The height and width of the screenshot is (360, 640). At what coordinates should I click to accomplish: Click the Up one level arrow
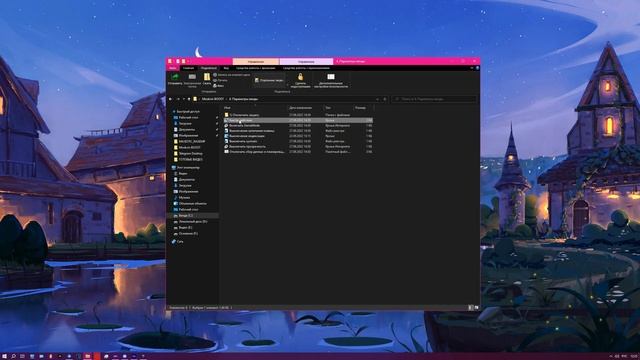(189, 99)
